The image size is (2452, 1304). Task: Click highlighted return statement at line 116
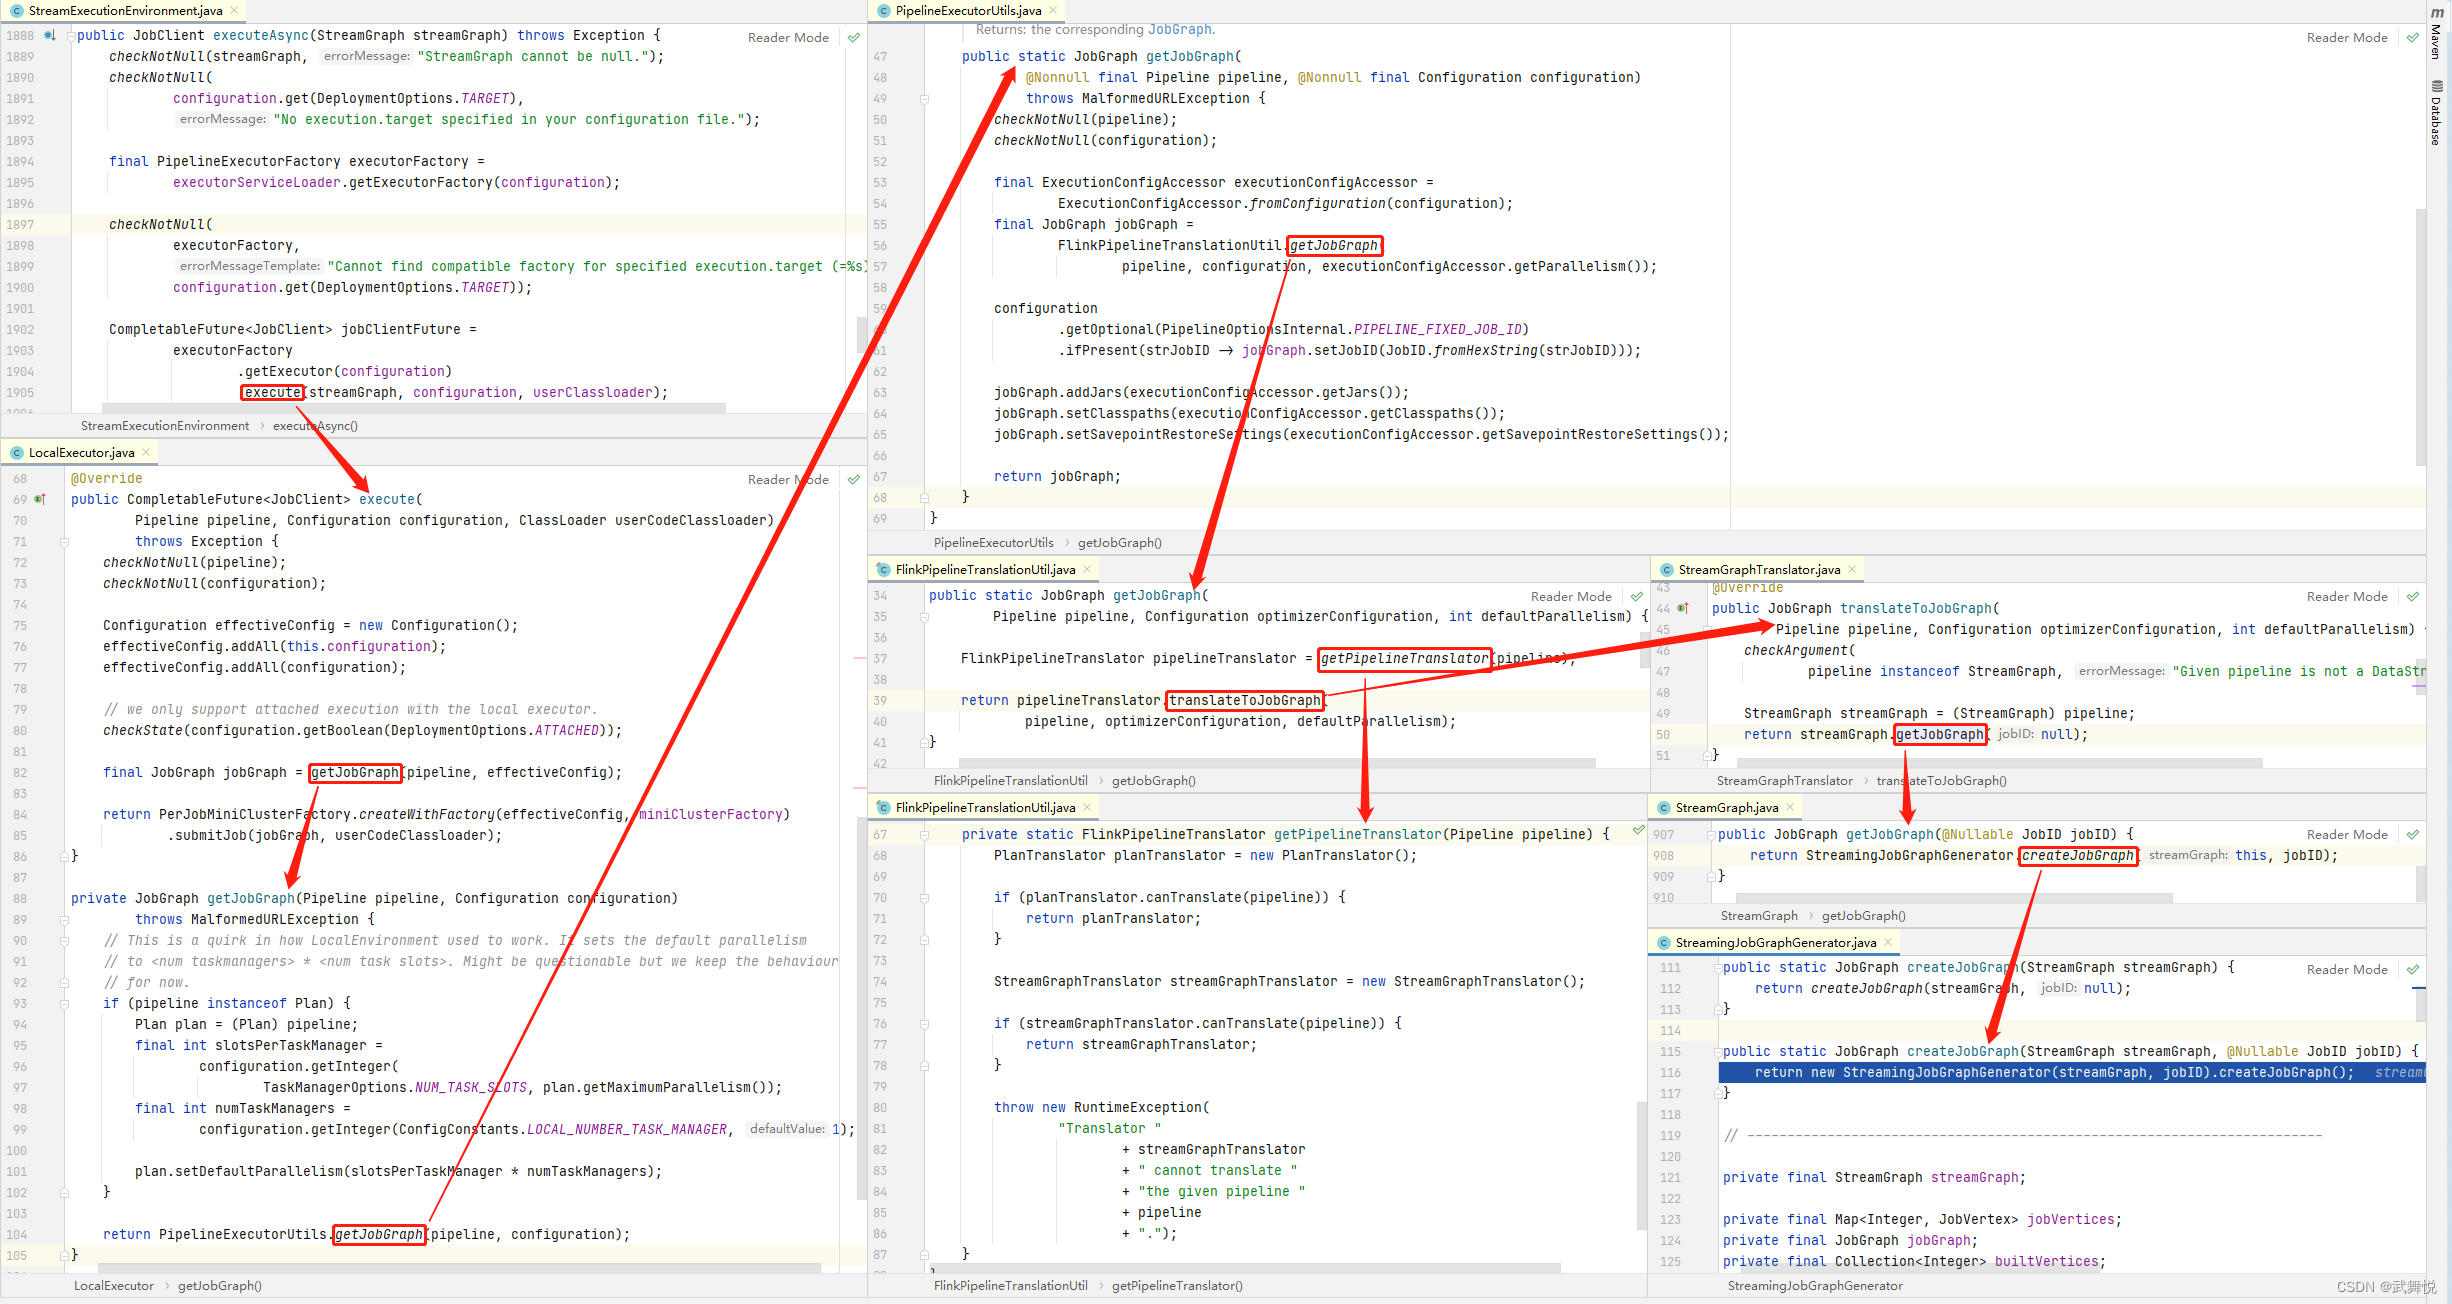click(2050, 1072)
